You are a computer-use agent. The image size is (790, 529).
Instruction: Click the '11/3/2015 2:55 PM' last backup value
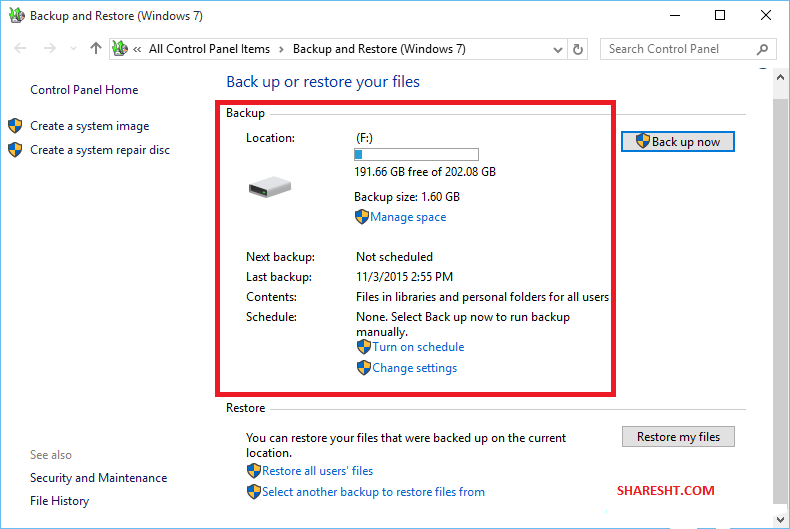click(x=405, y=277)
